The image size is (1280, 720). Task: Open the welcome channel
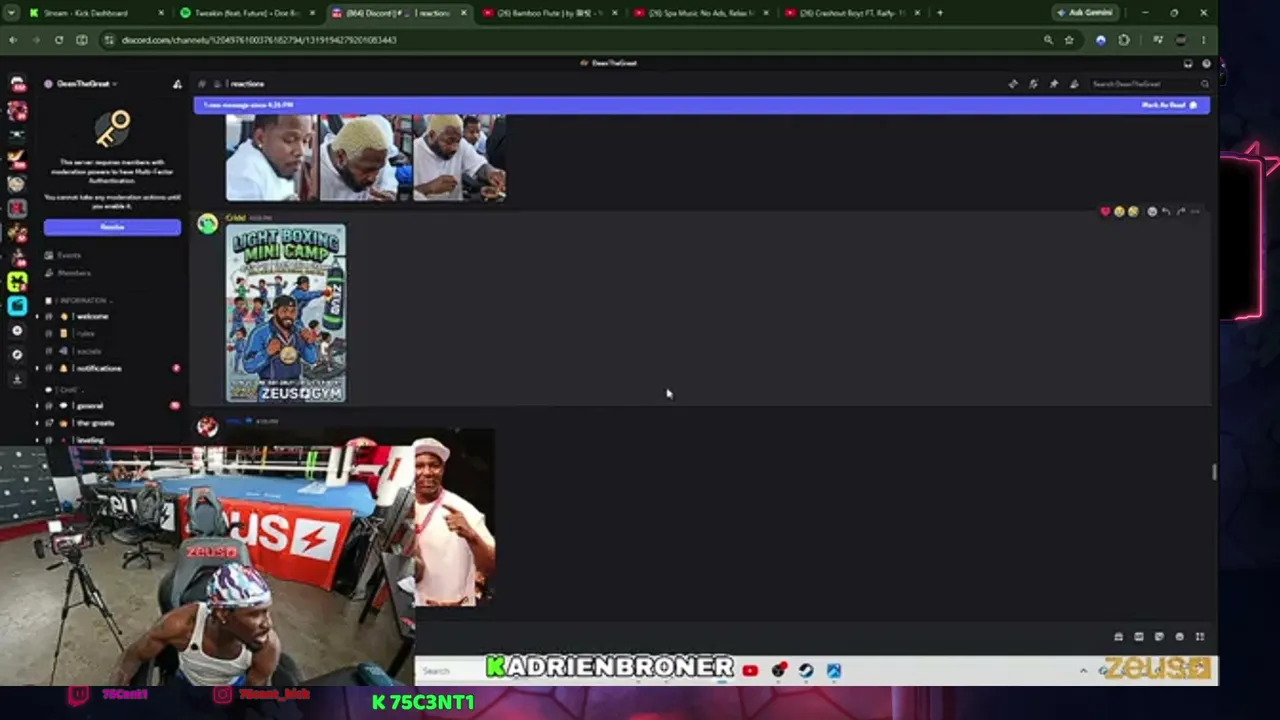pyautogui.click(x=92, y=316)
